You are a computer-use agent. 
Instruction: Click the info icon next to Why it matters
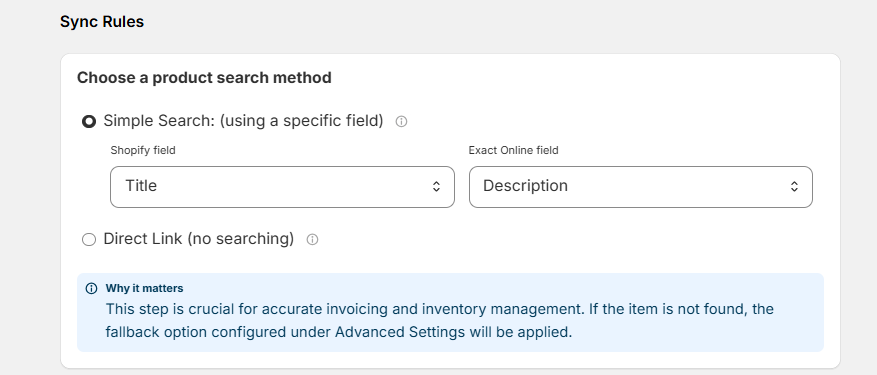click(91, 289)
